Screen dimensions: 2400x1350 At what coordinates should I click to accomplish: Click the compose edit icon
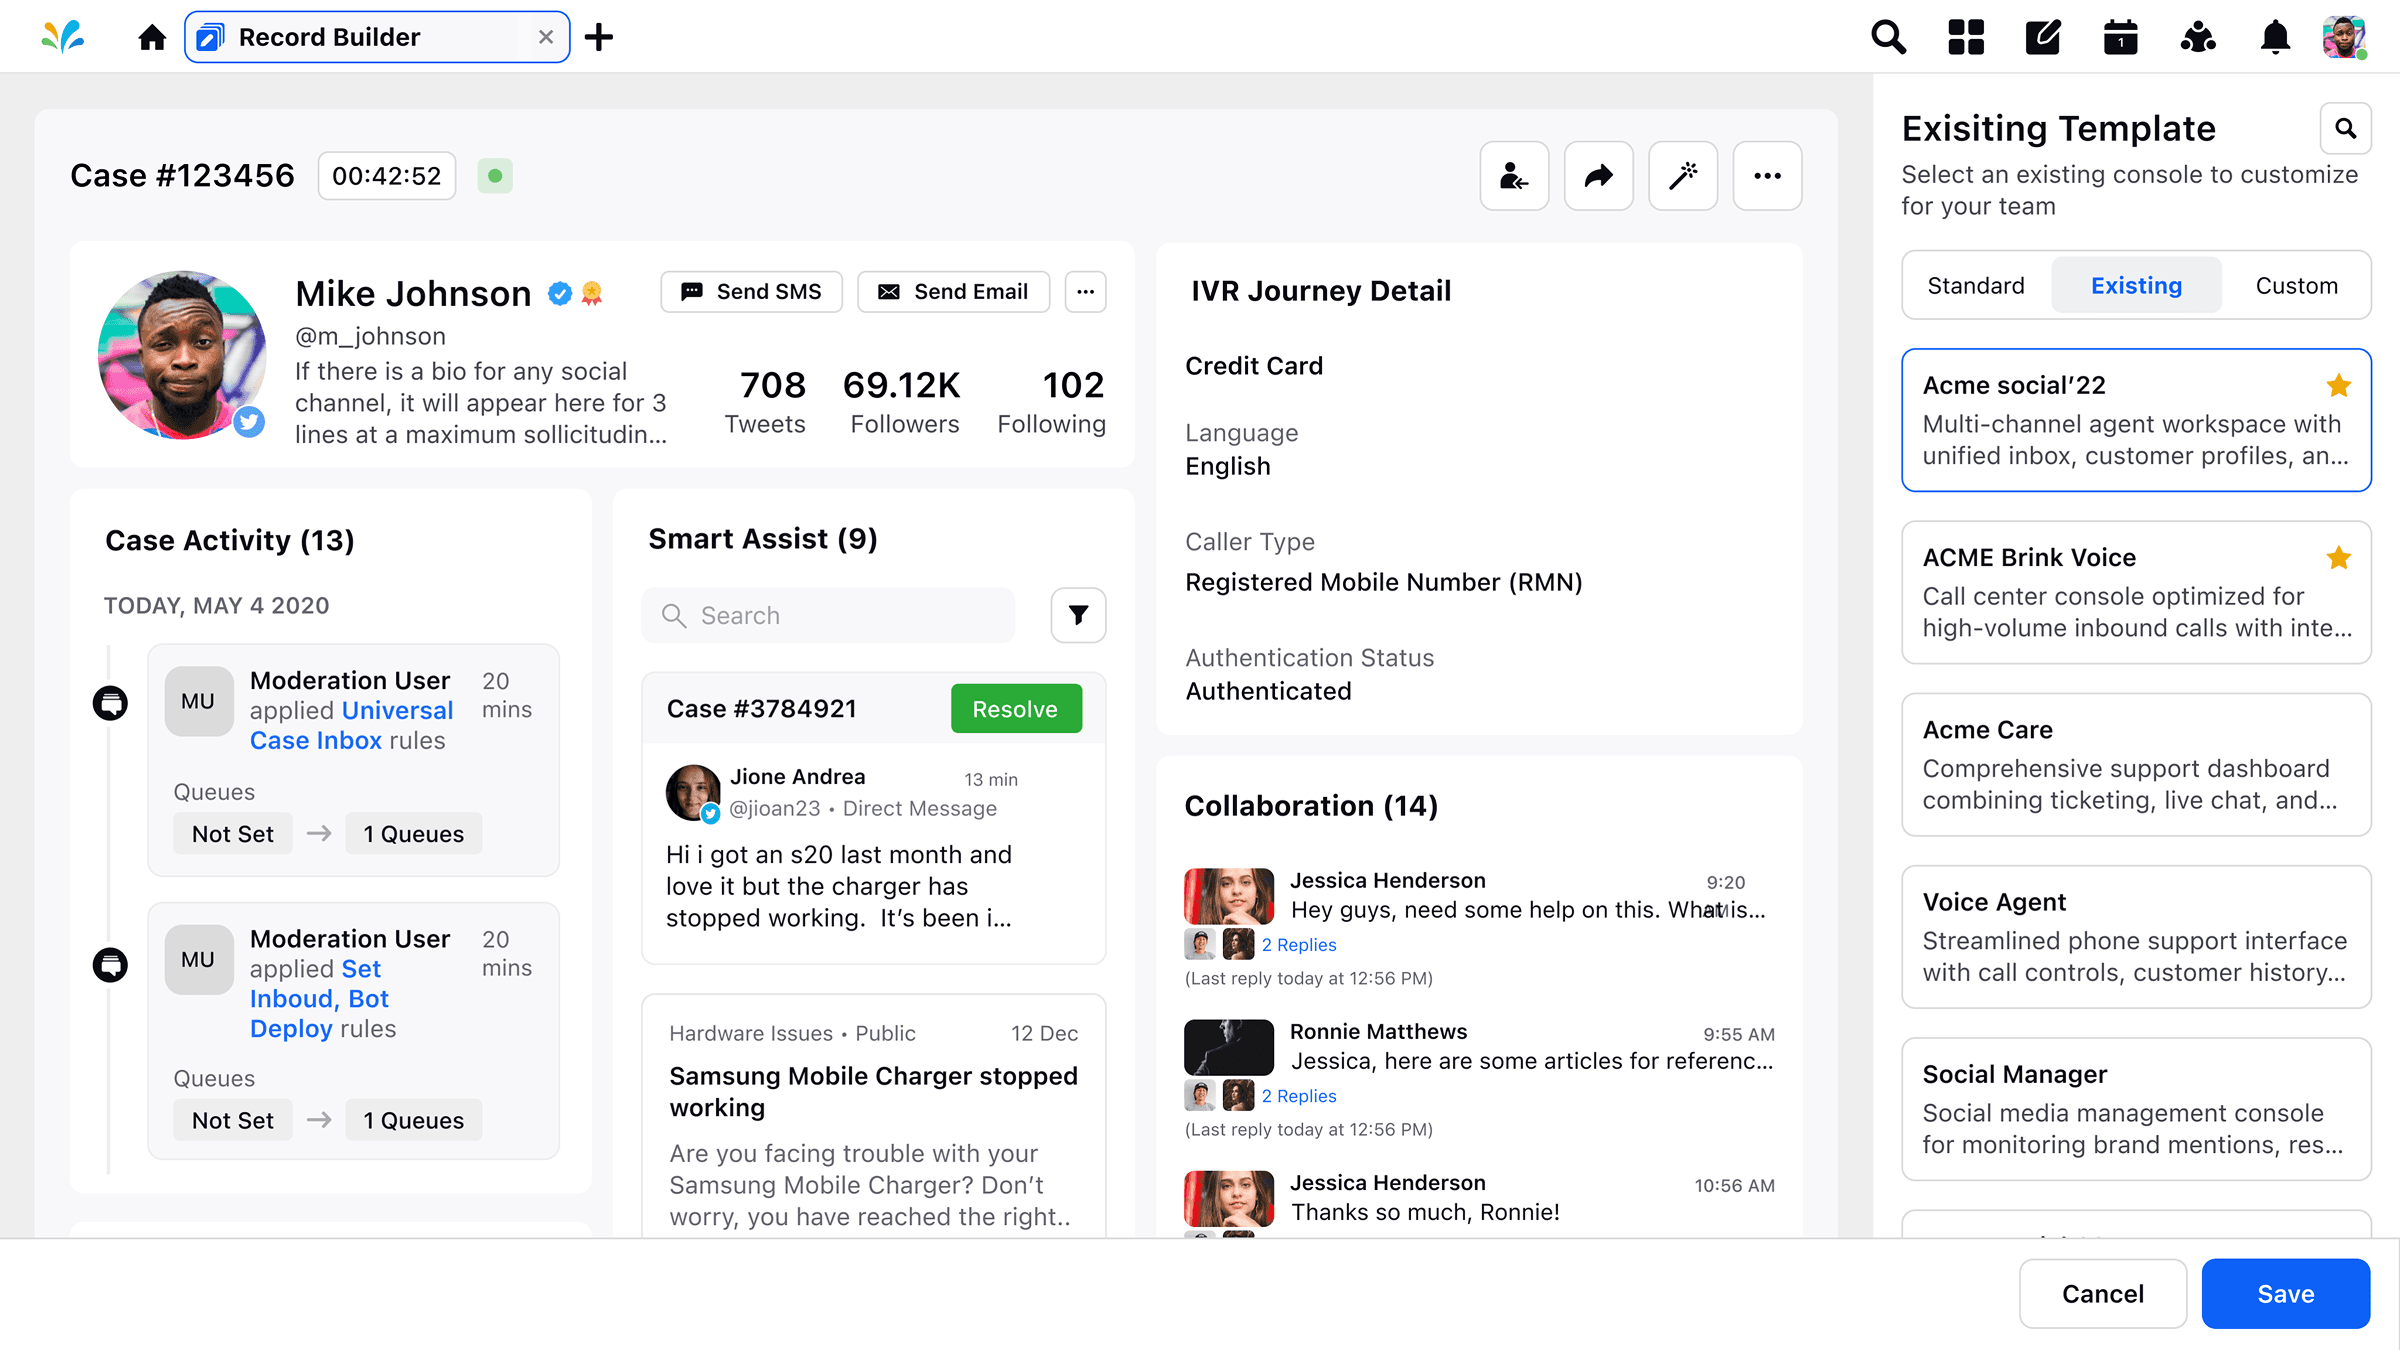(x=2043, y=37)
